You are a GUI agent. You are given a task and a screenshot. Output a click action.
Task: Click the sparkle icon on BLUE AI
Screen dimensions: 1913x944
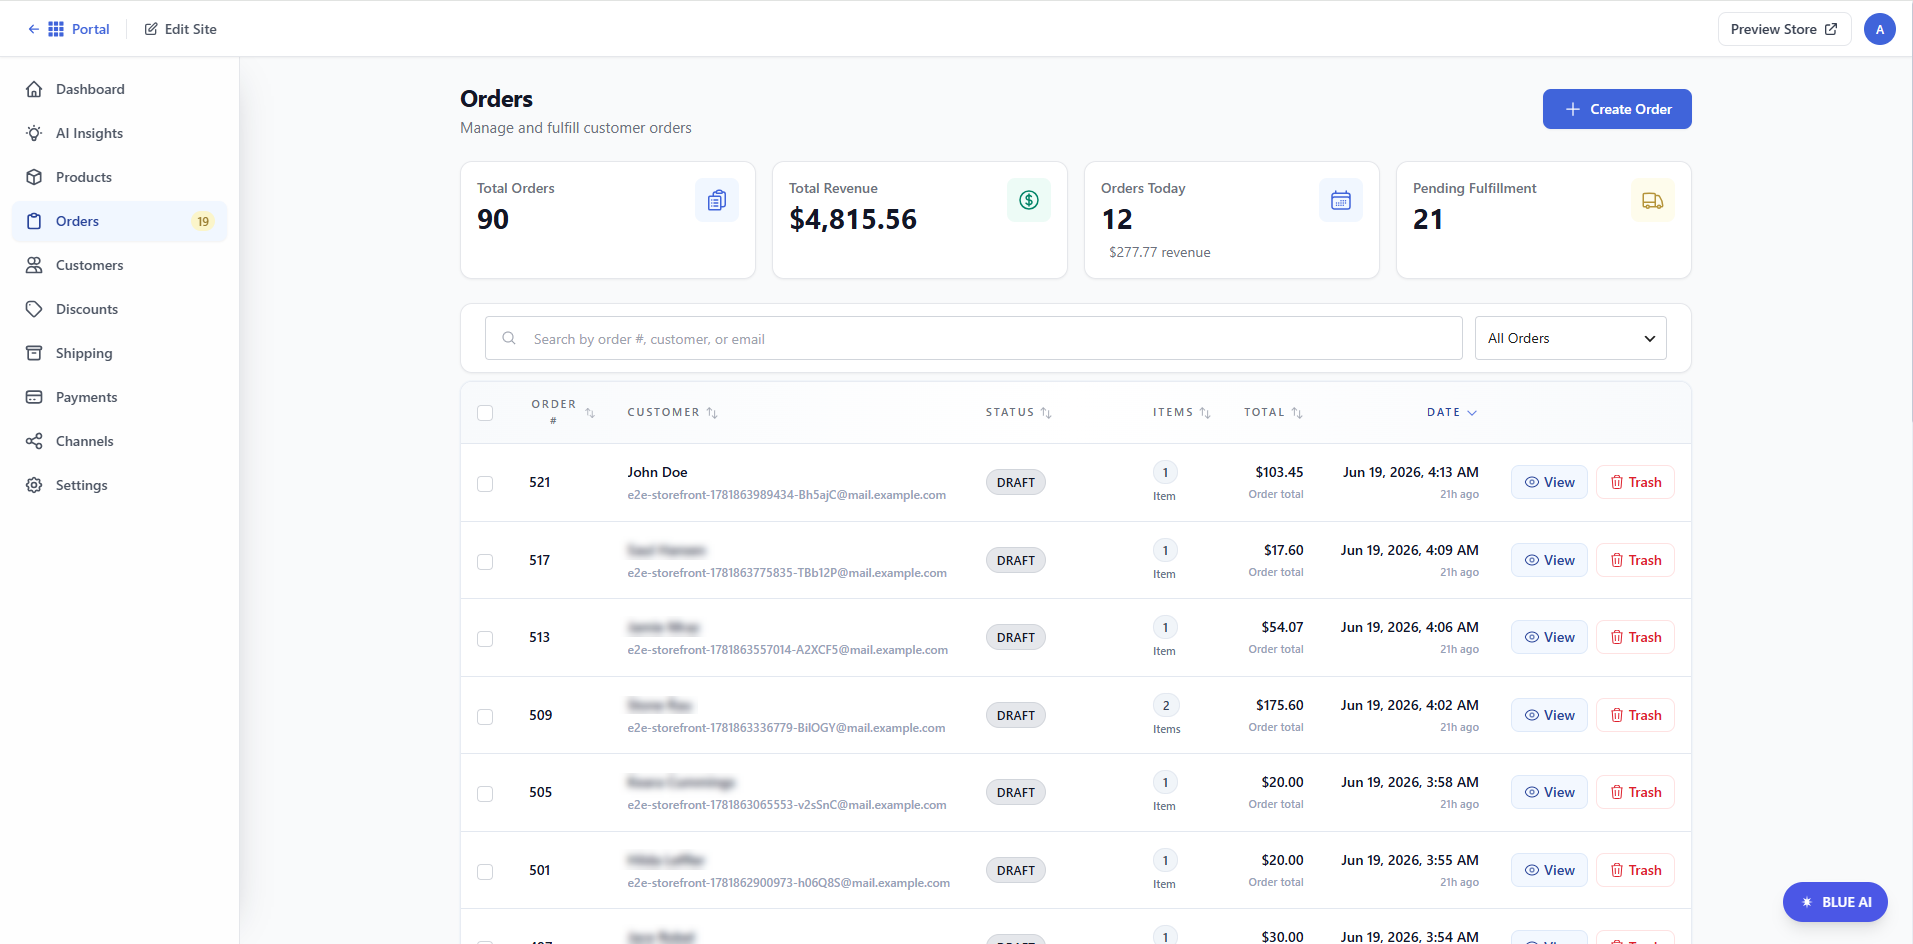(x=1807, y=902)
